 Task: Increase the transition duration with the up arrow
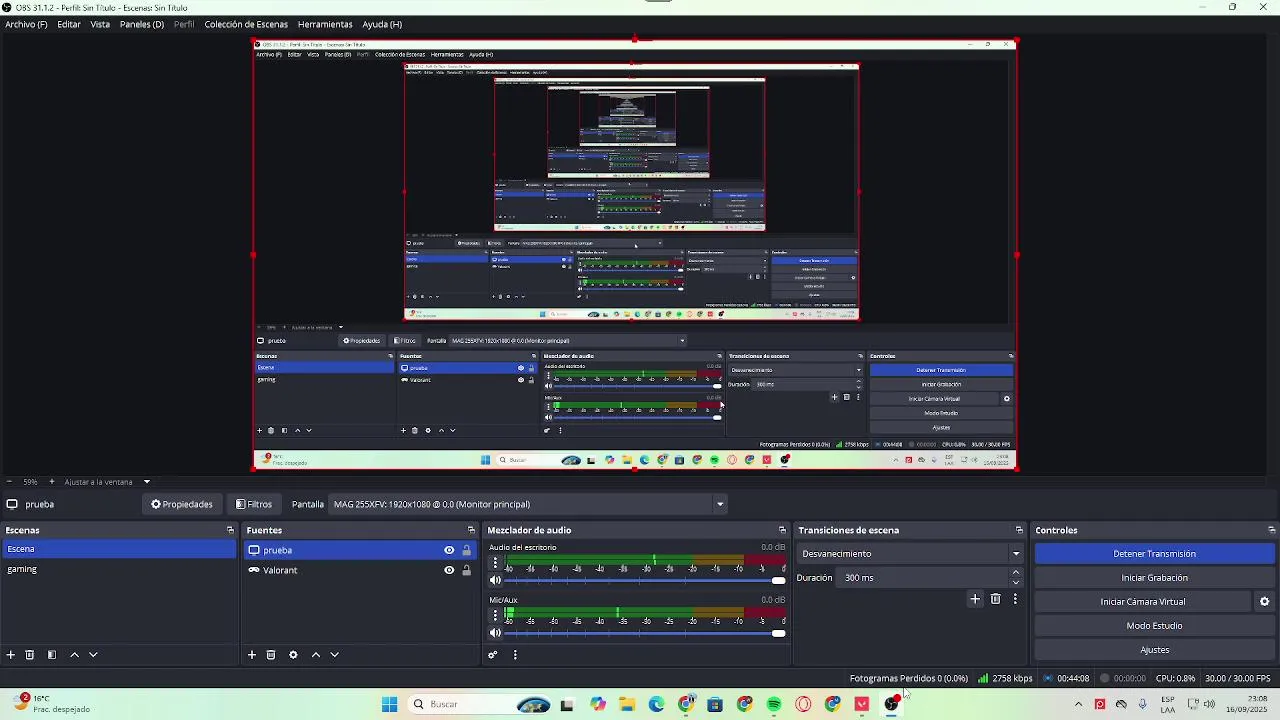[x=1016, y=573]
